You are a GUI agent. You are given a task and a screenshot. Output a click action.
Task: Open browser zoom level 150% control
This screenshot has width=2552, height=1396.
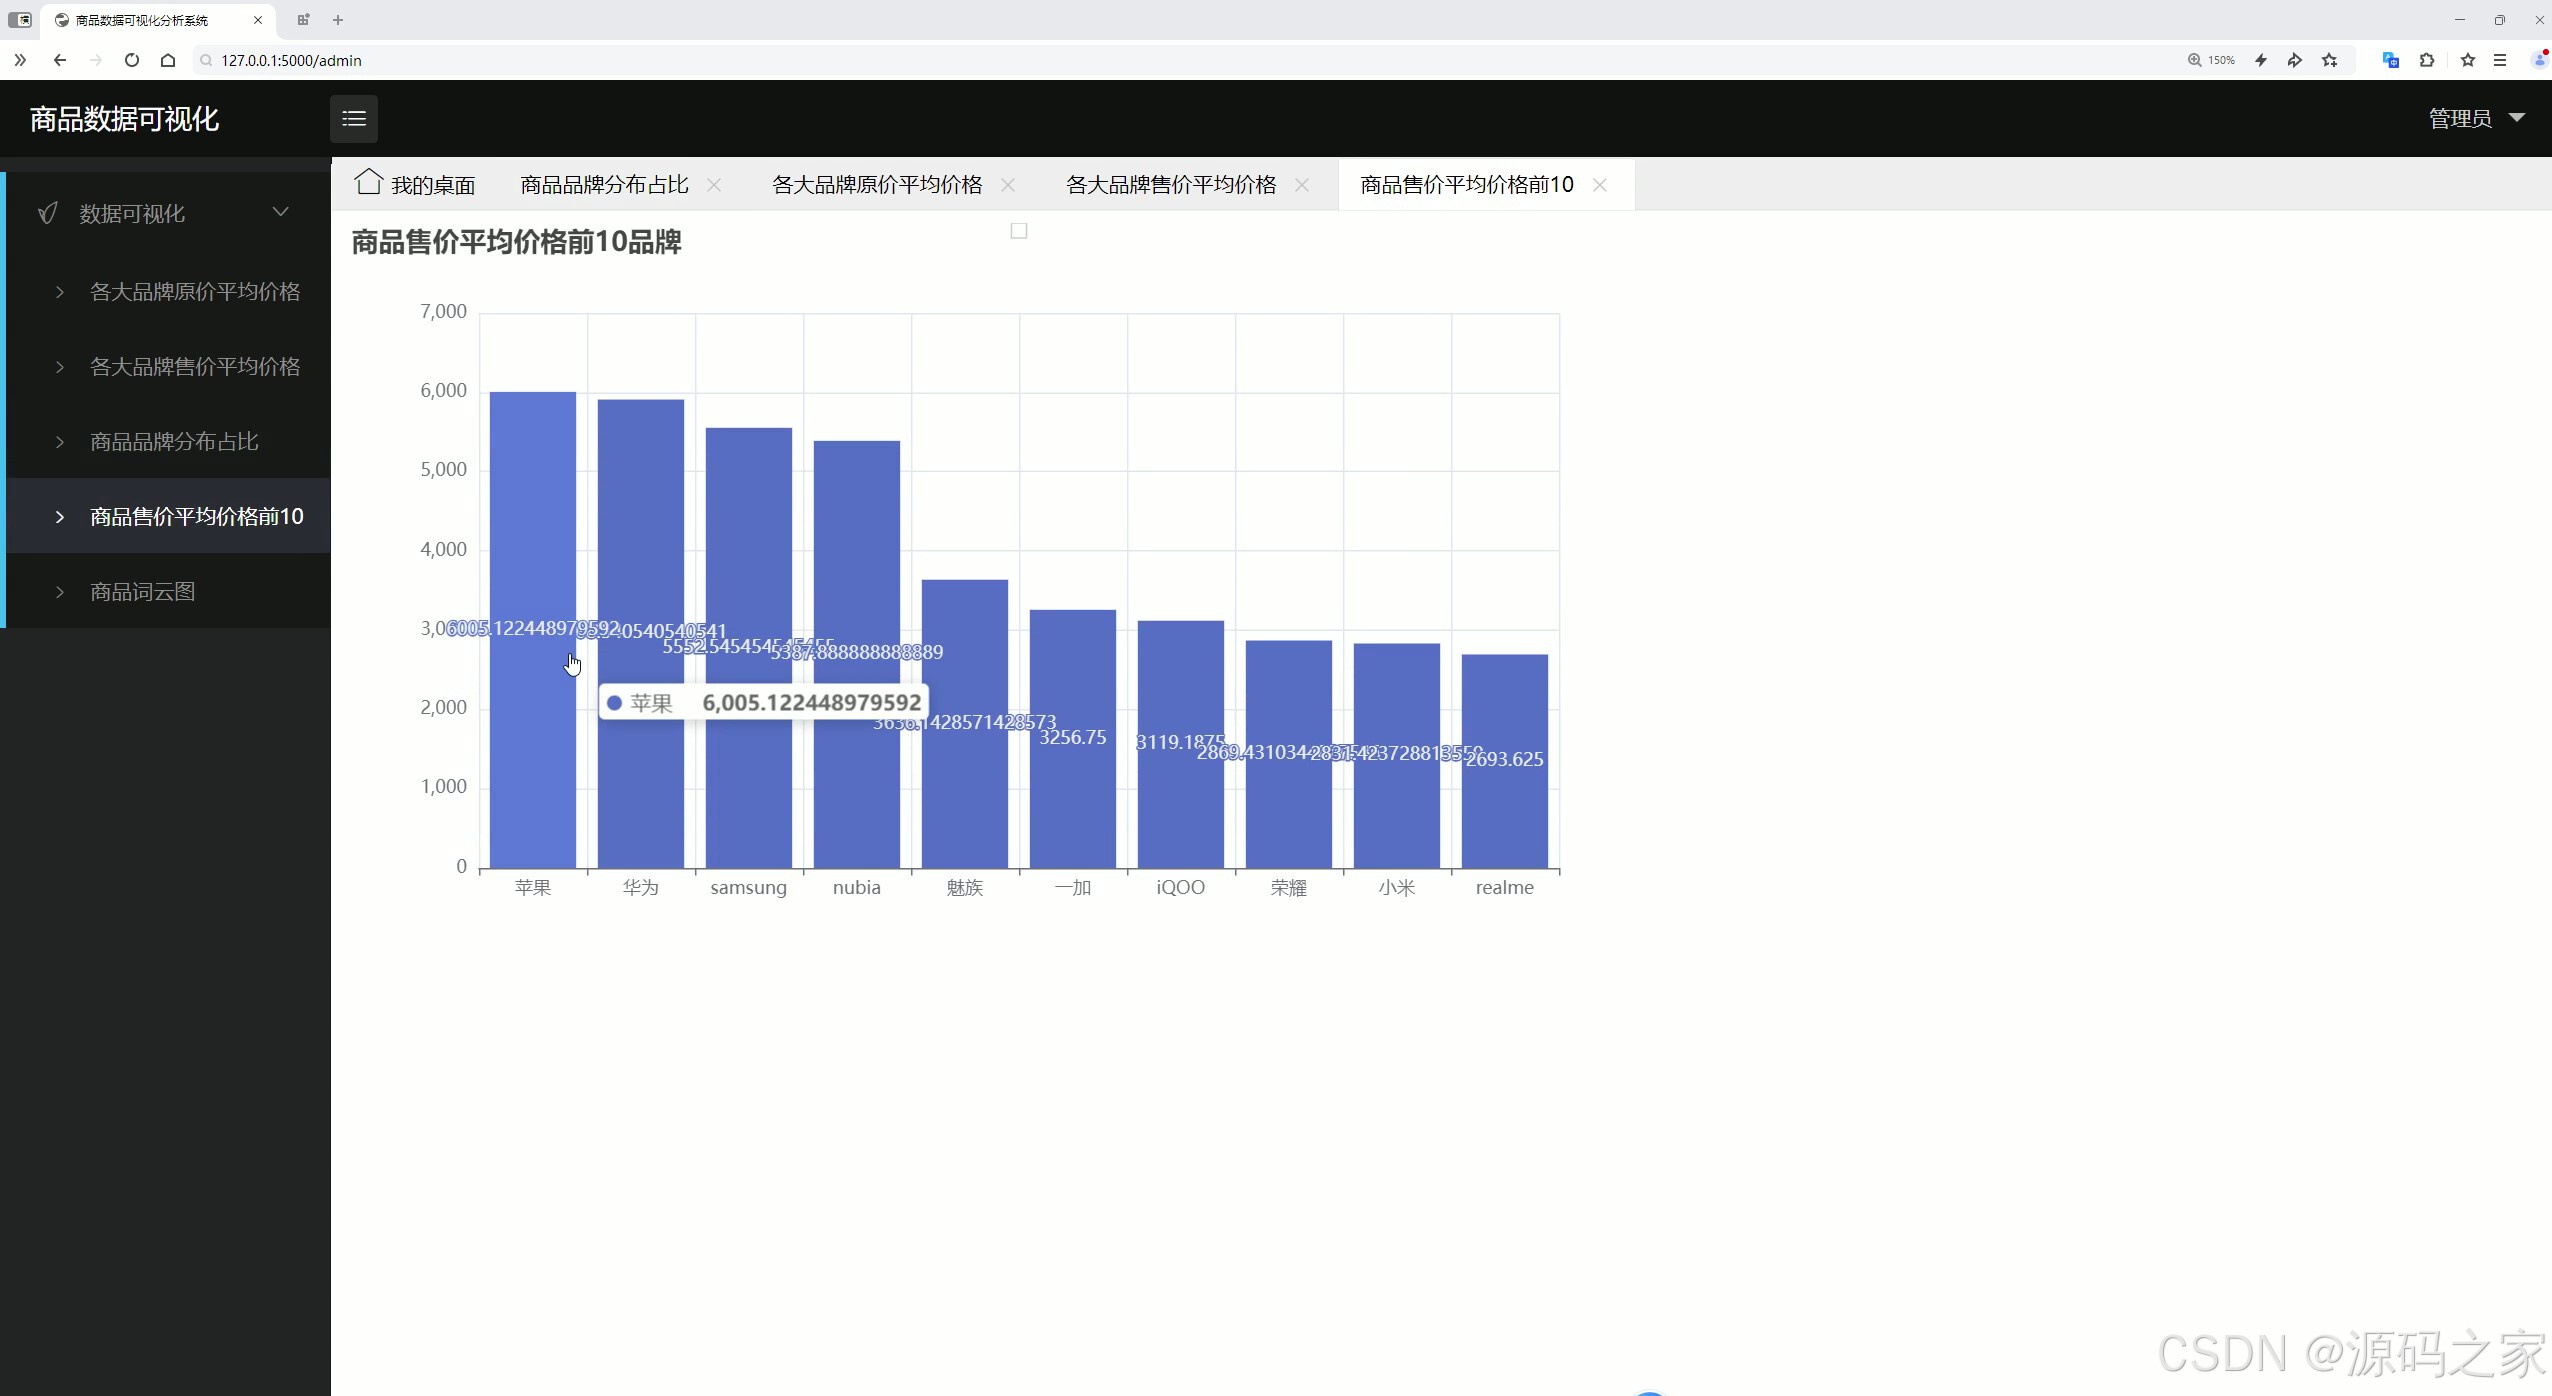[2210, 60]
